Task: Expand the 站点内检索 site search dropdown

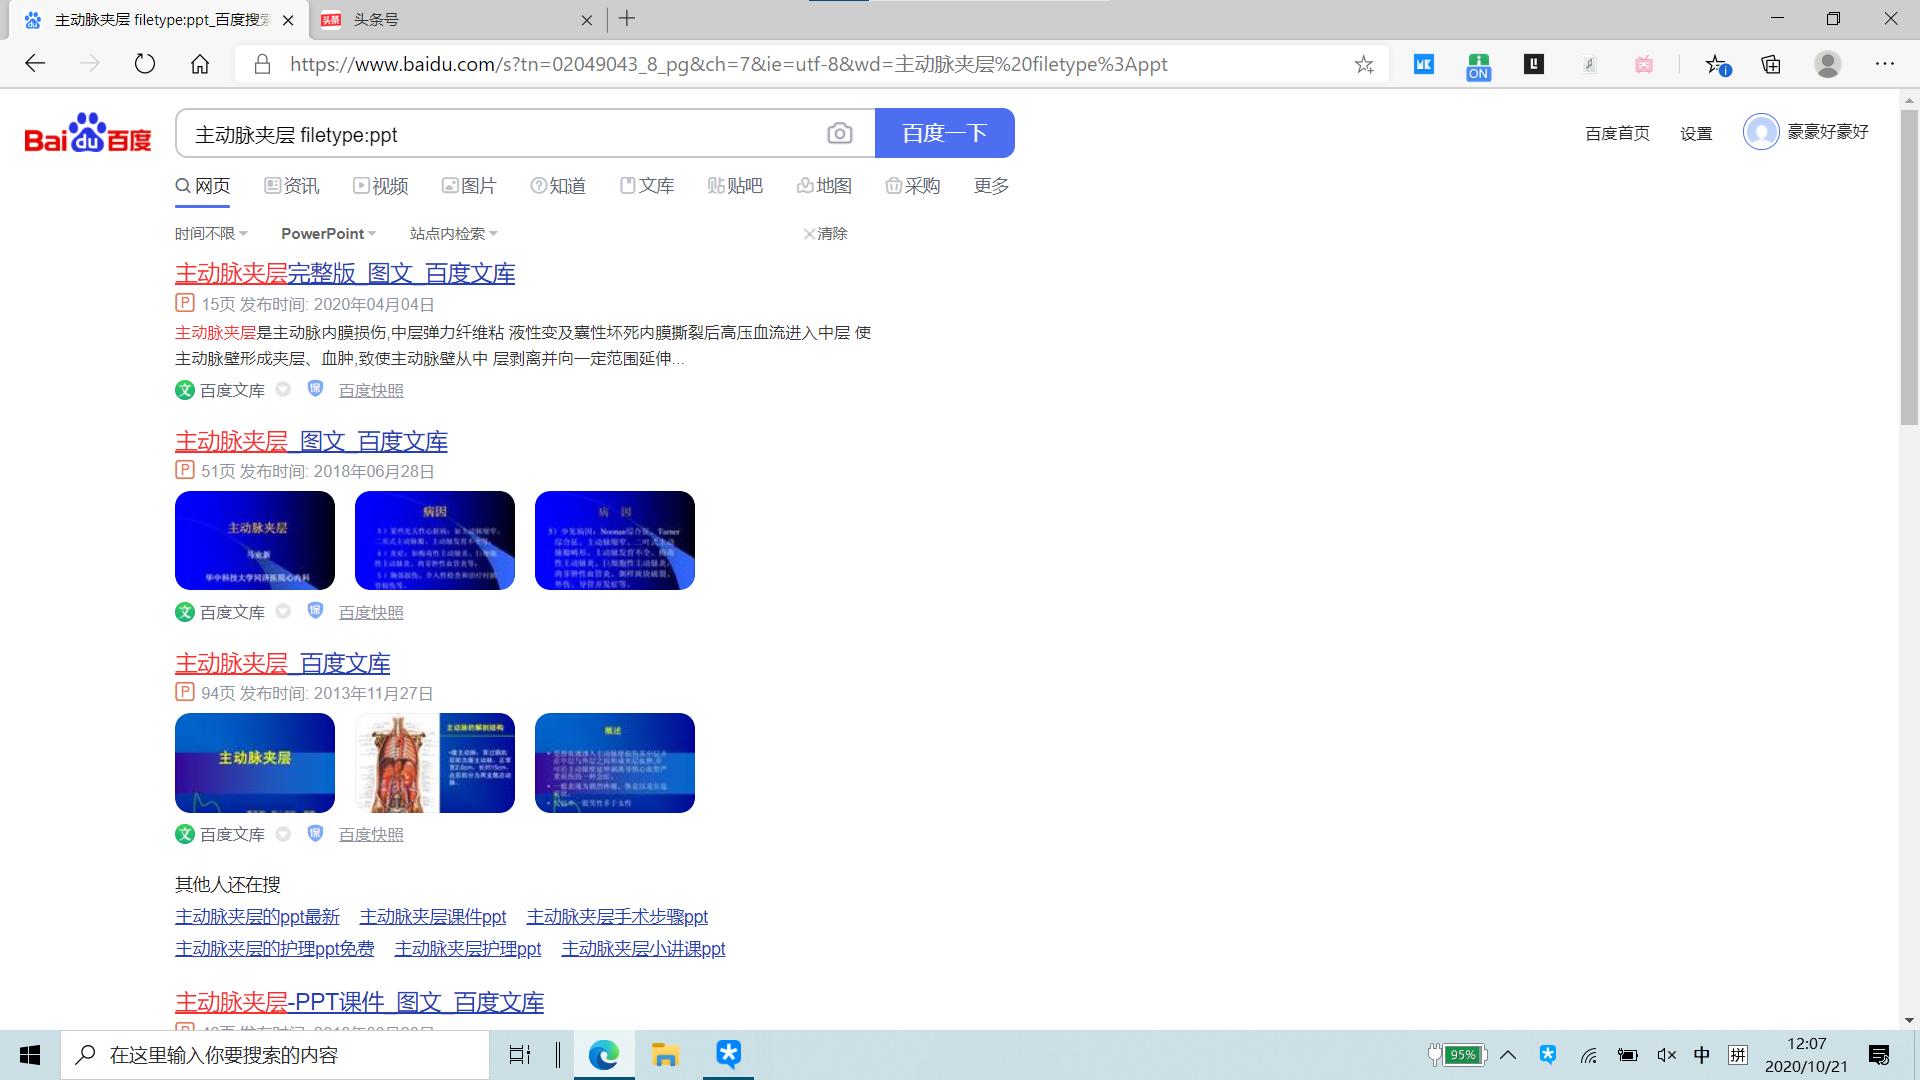Action: point(453,234)
